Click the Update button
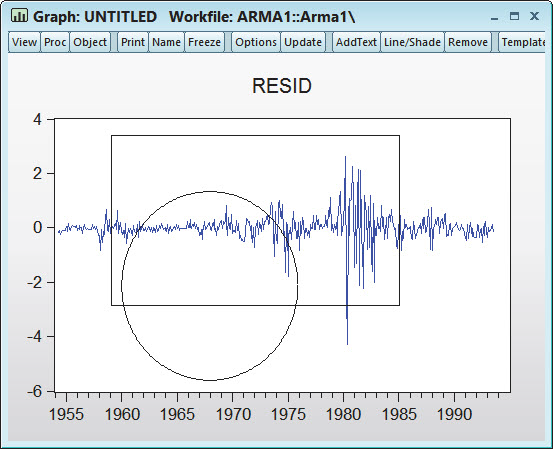Viewport: 553px width, 449px height. [x=303, y=42]
